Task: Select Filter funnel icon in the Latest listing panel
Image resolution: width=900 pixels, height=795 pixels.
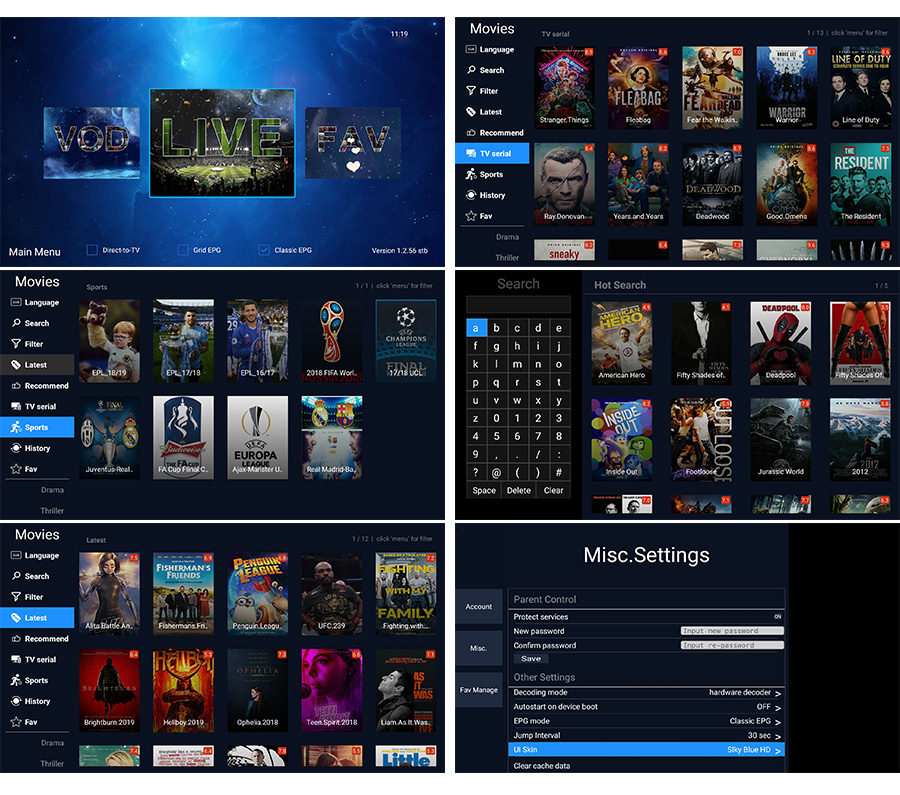Action: [16, 597]
